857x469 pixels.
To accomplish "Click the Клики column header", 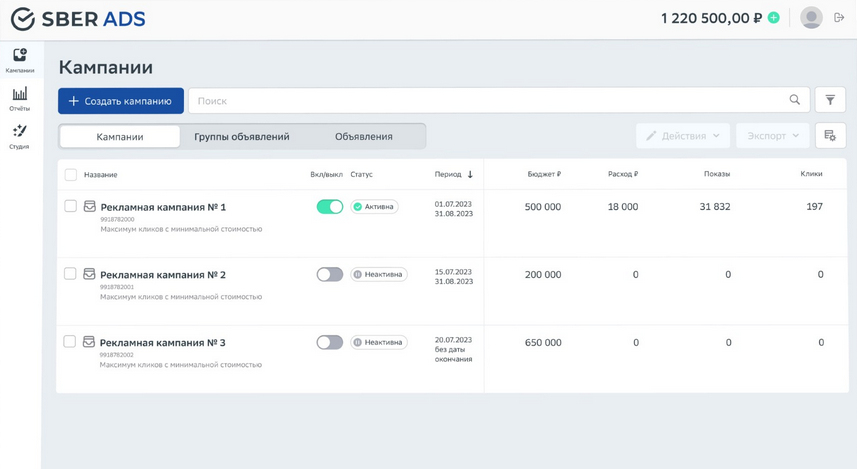I will (812, 174).
